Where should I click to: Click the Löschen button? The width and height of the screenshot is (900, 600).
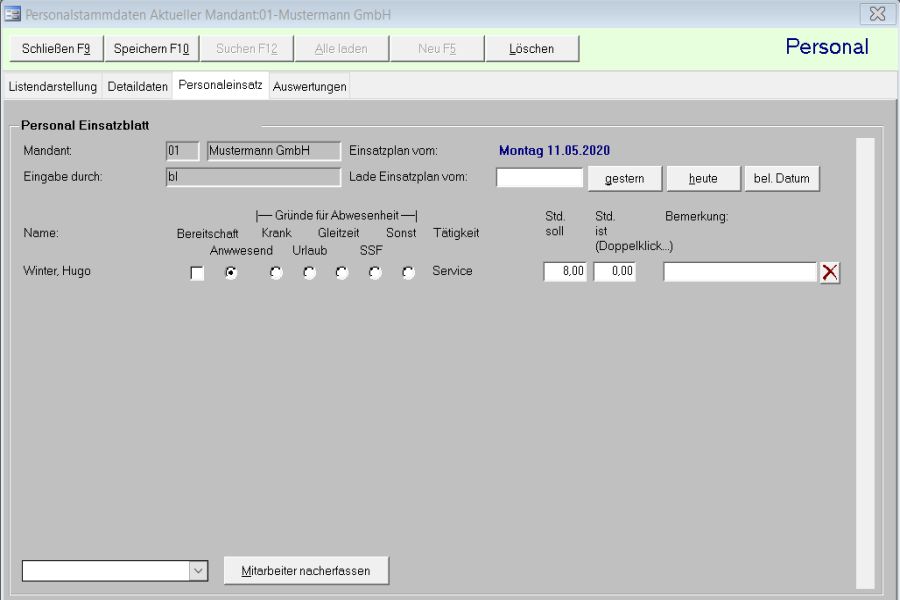coord(532,49)
